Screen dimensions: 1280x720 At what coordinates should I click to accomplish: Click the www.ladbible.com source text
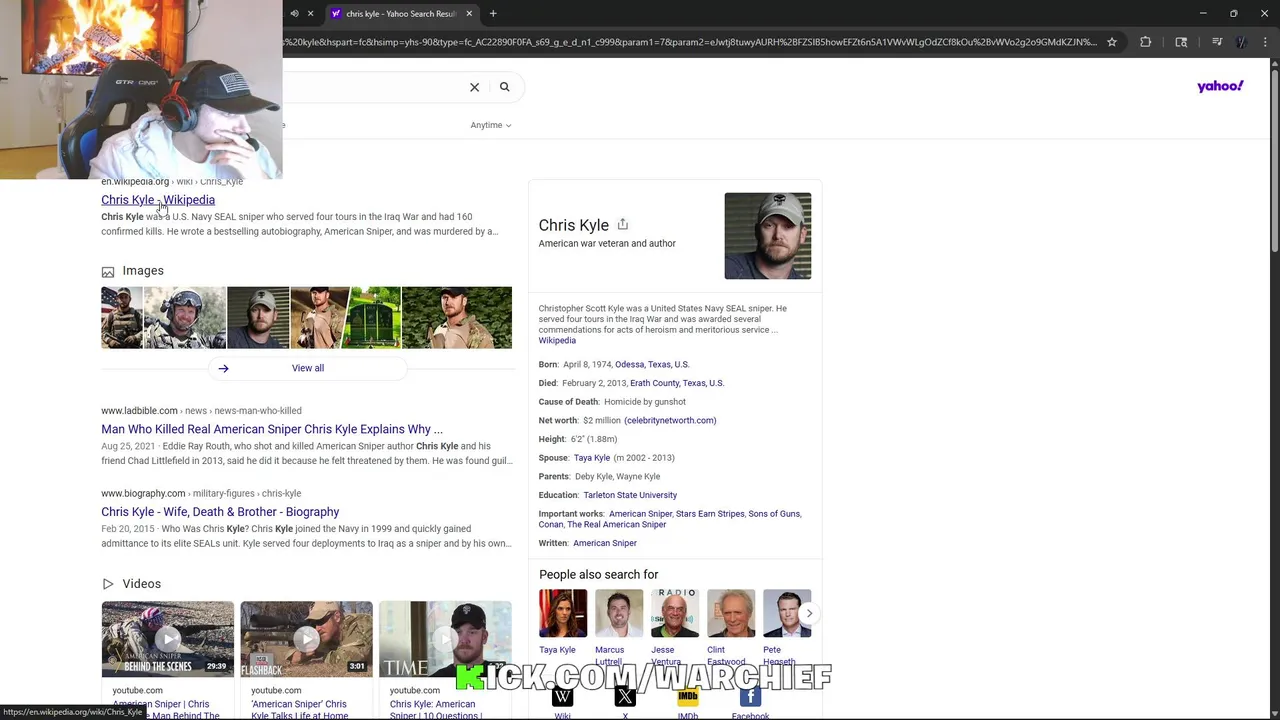tap(139, 411)
